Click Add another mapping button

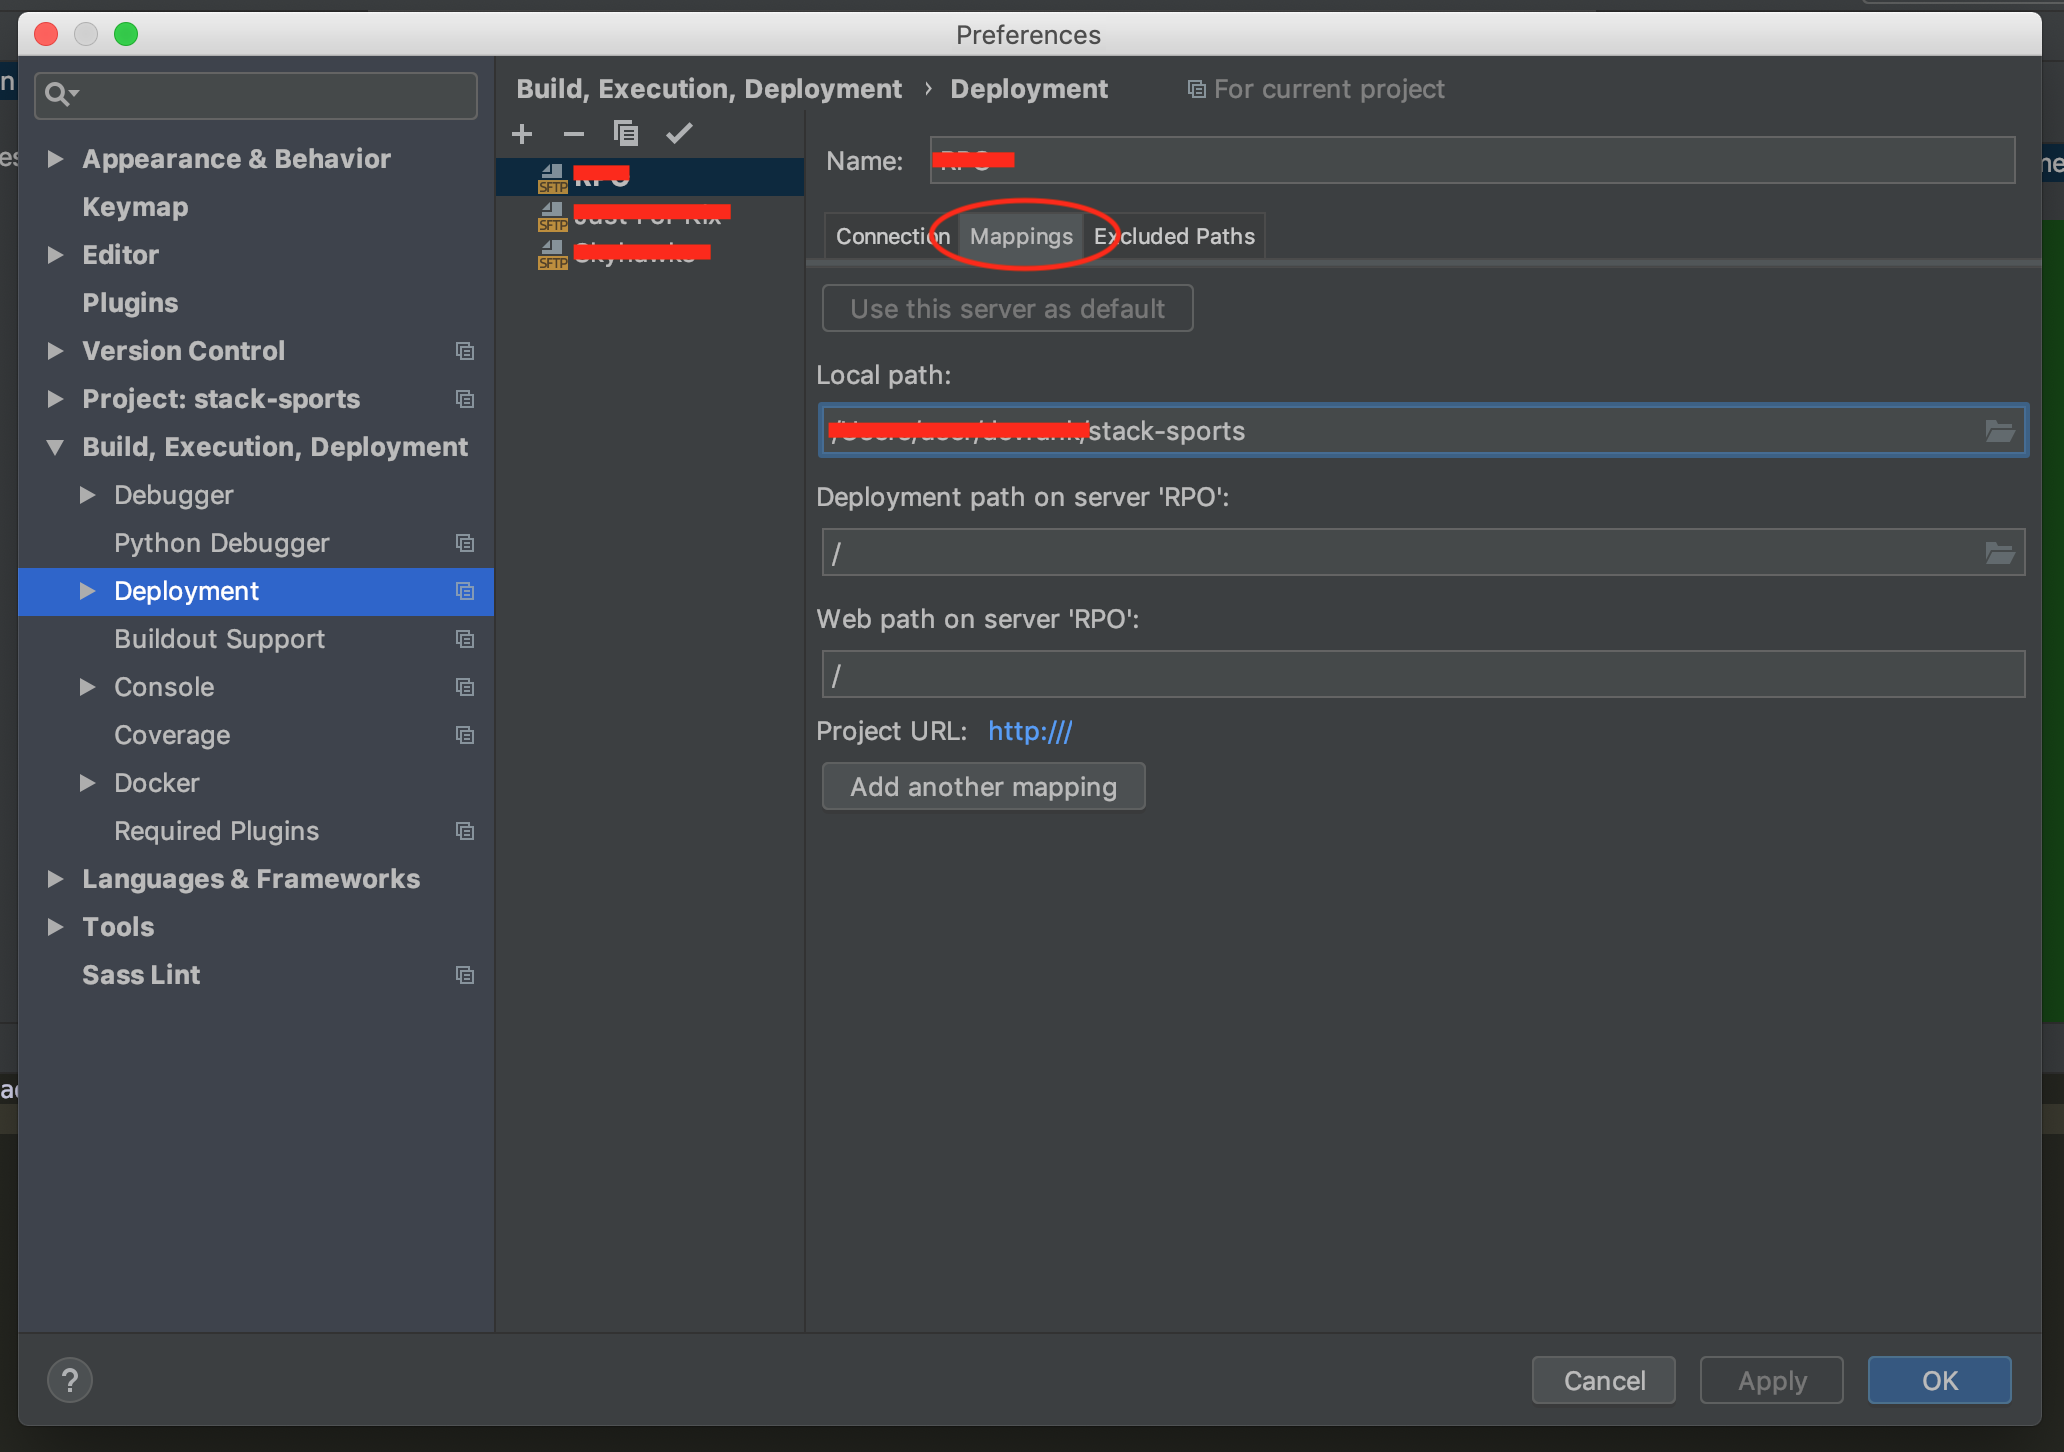point(983,787)
